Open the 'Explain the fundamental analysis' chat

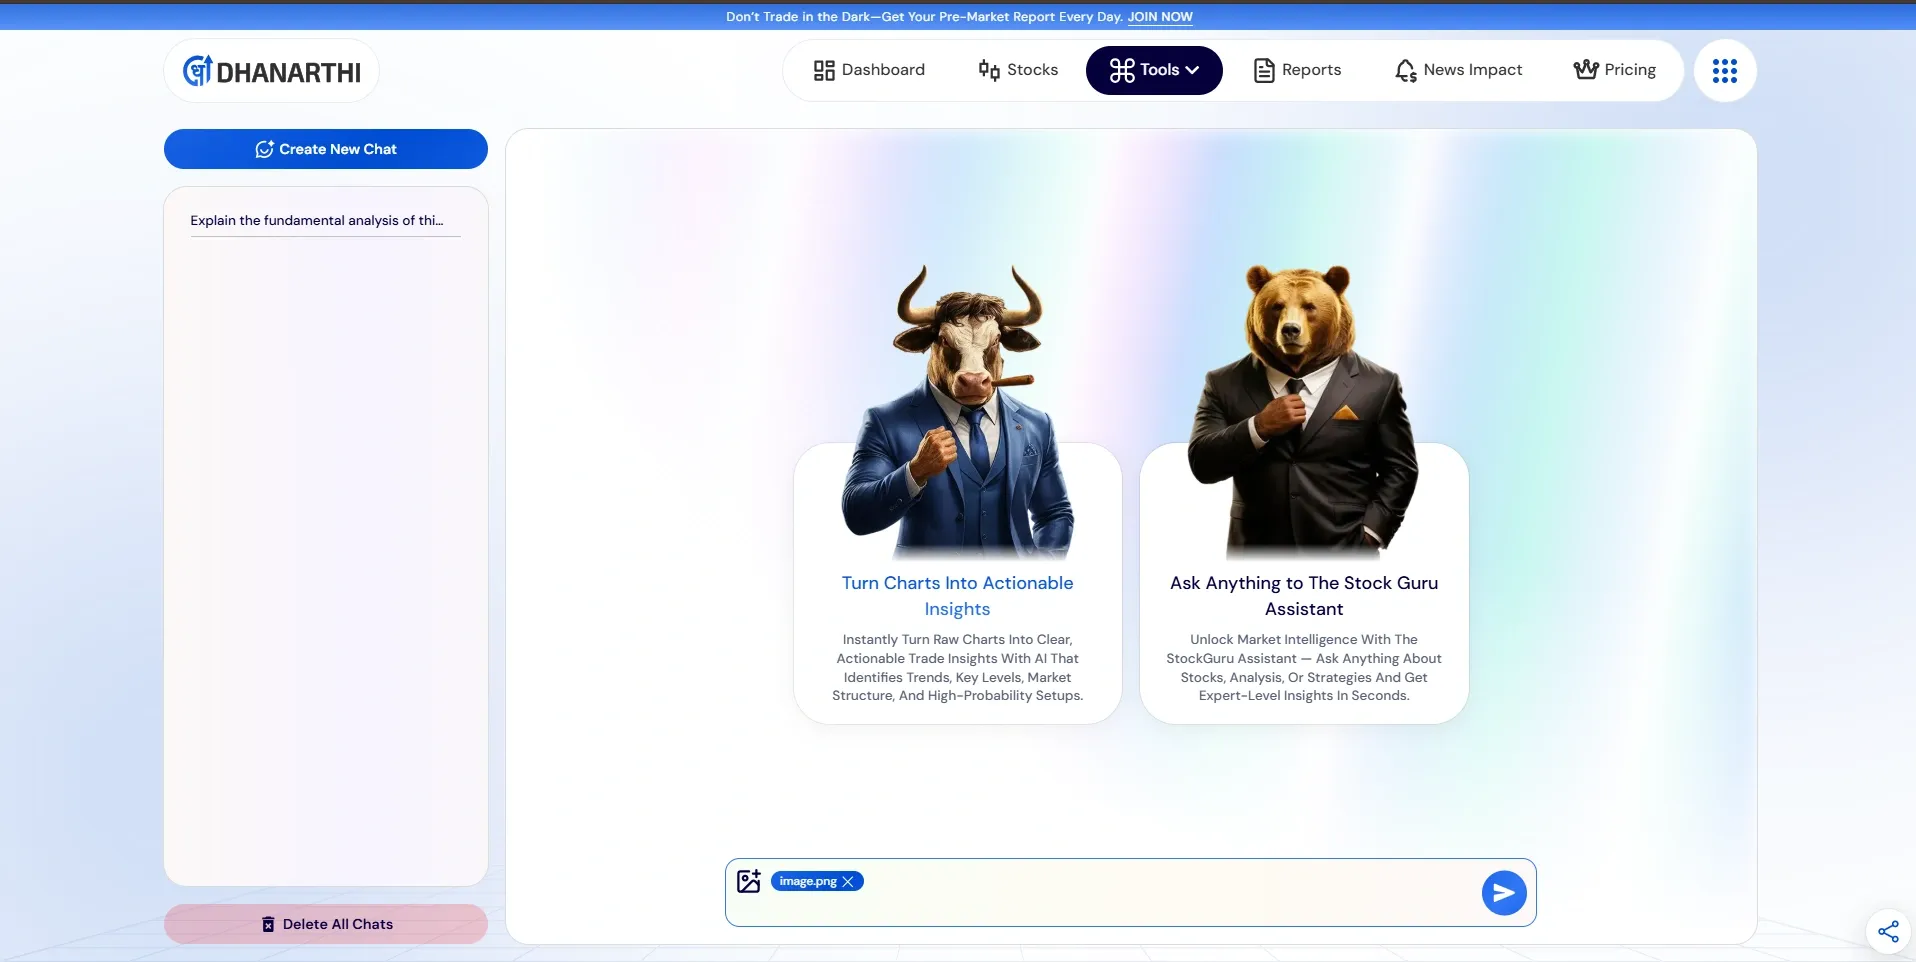pyautogui.click(x=317, y=220)
